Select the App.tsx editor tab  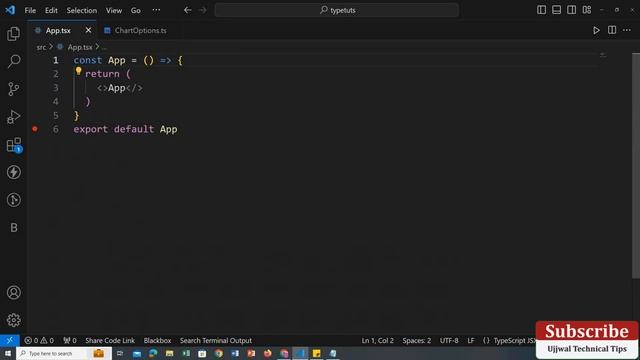58,31
